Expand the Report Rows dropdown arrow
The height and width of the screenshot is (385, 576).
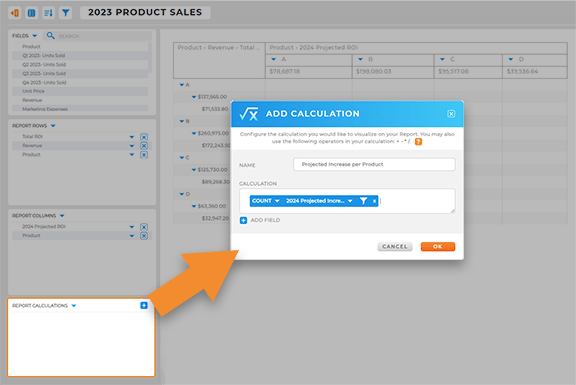(x=53, y=126)
